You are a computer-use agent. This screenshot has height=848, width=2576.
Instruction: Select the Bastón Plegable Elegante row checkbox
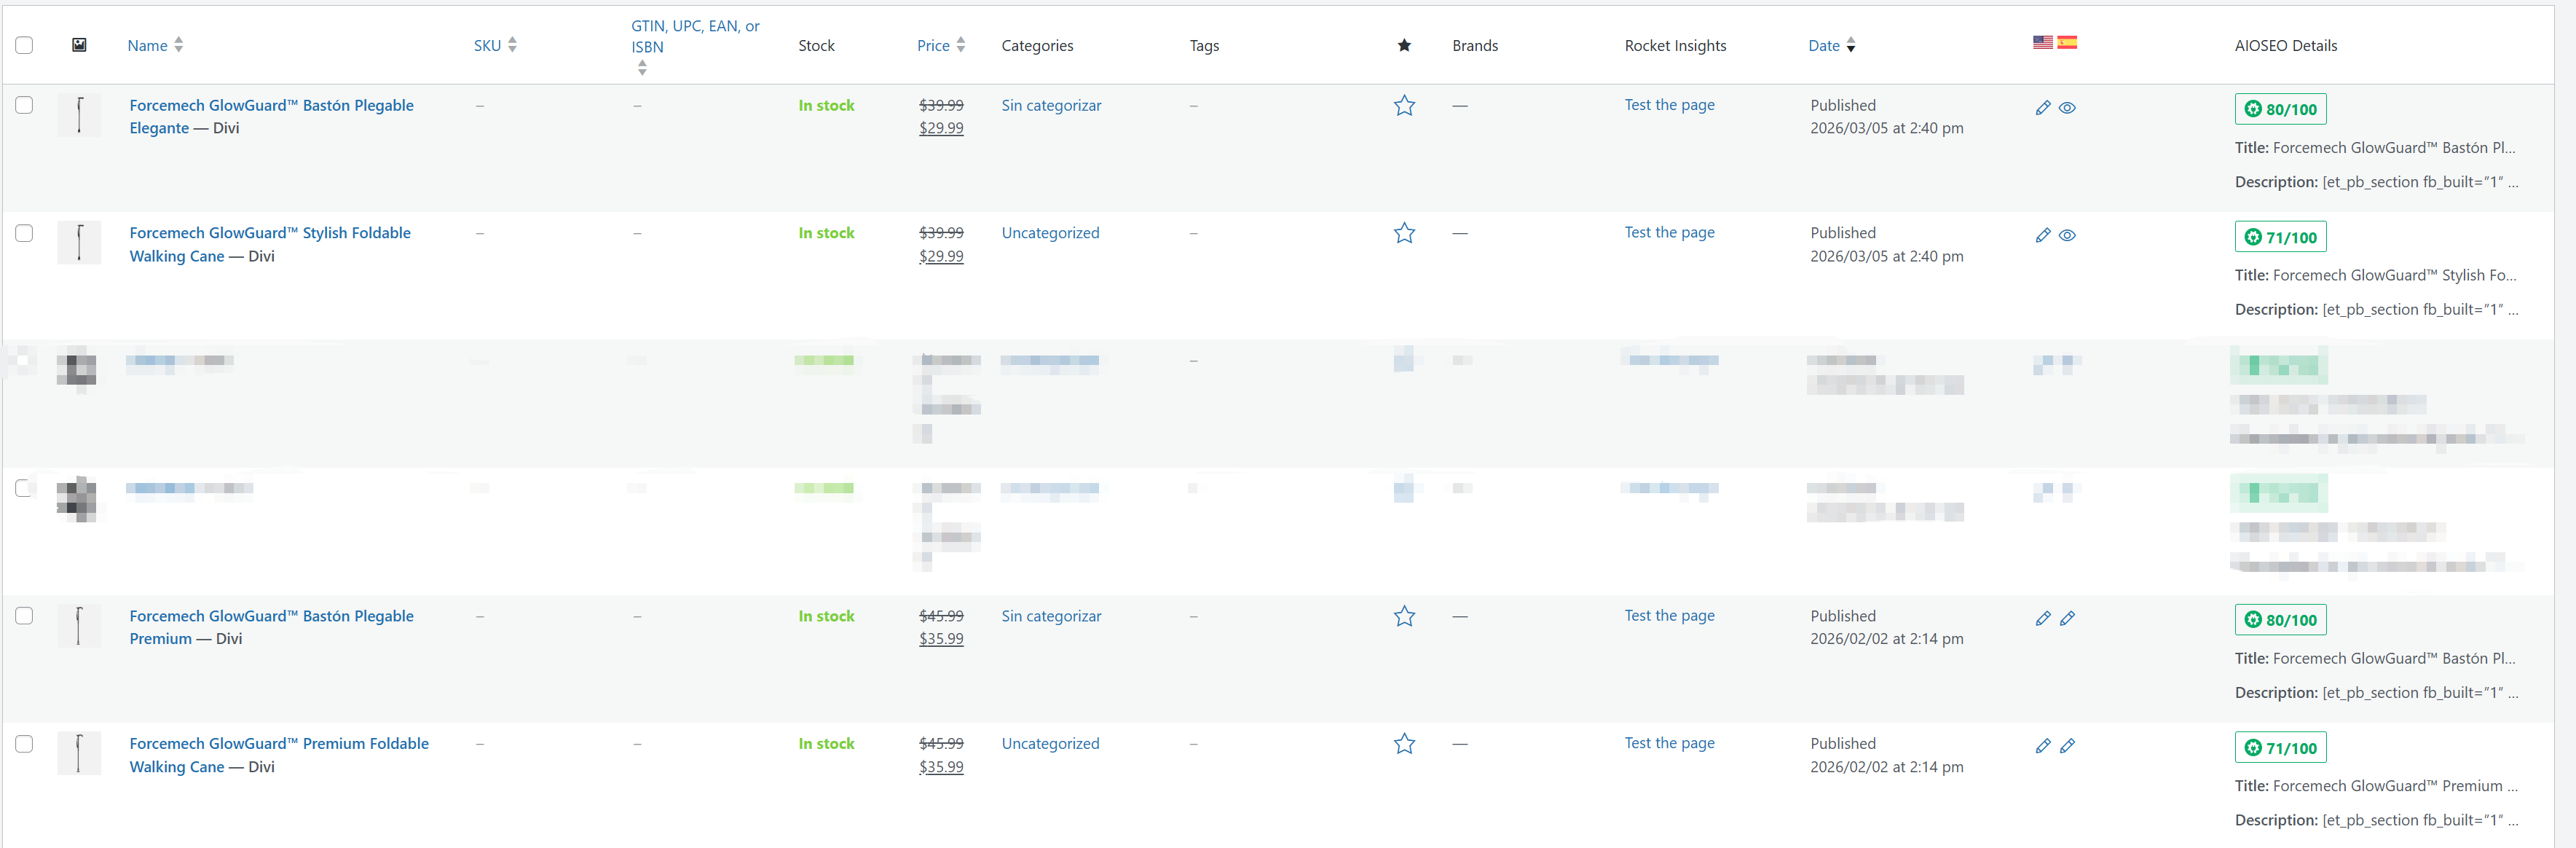coord(24,105)
